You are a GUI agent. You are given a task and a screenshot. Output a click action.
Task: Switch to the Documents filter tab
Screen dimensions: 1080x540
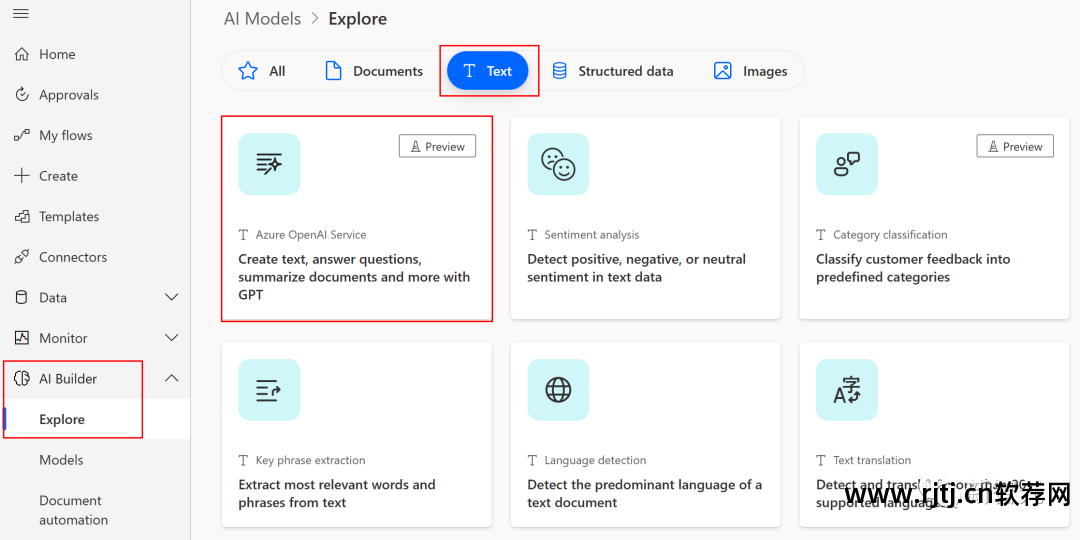point(374,71)
